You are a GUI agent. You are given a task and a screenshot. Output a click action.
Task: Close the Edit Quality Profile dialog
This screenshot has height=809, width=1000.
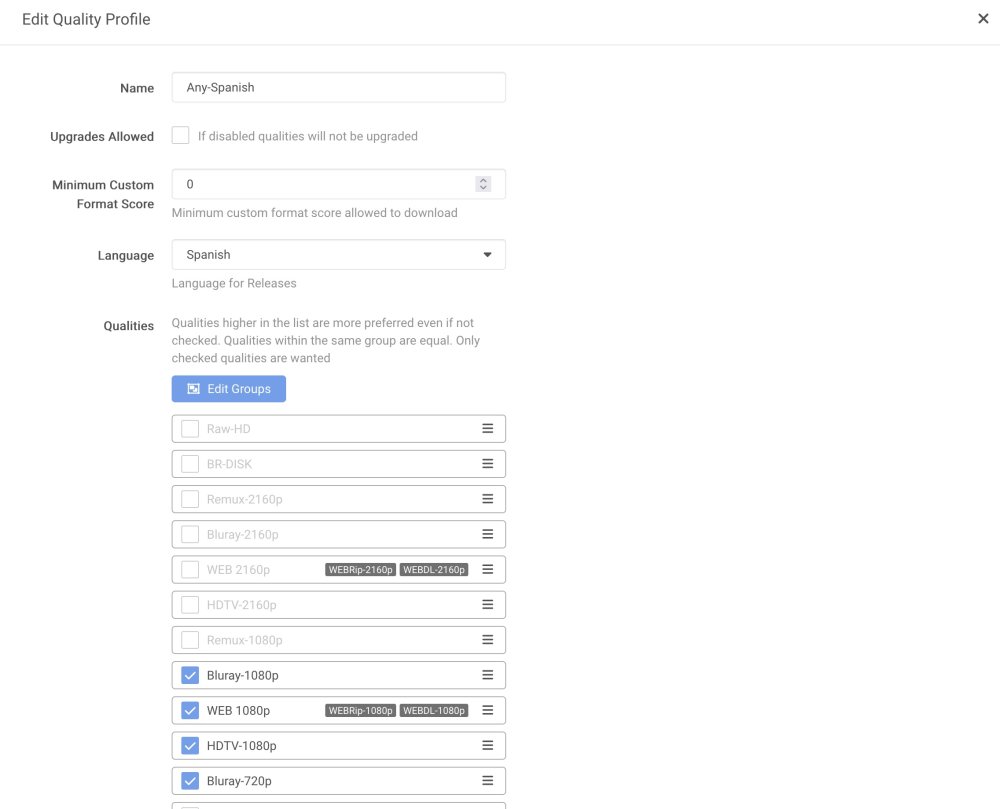coord(983,18)
